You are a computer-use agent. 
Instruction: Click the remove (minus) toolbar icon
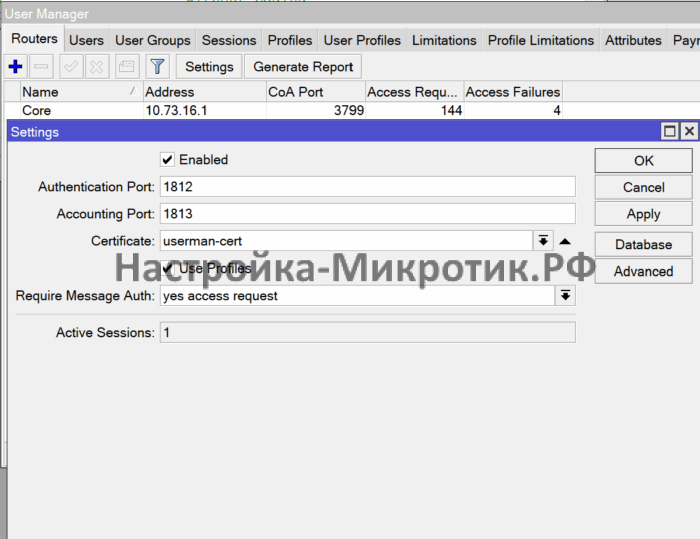tap(42, 67)
